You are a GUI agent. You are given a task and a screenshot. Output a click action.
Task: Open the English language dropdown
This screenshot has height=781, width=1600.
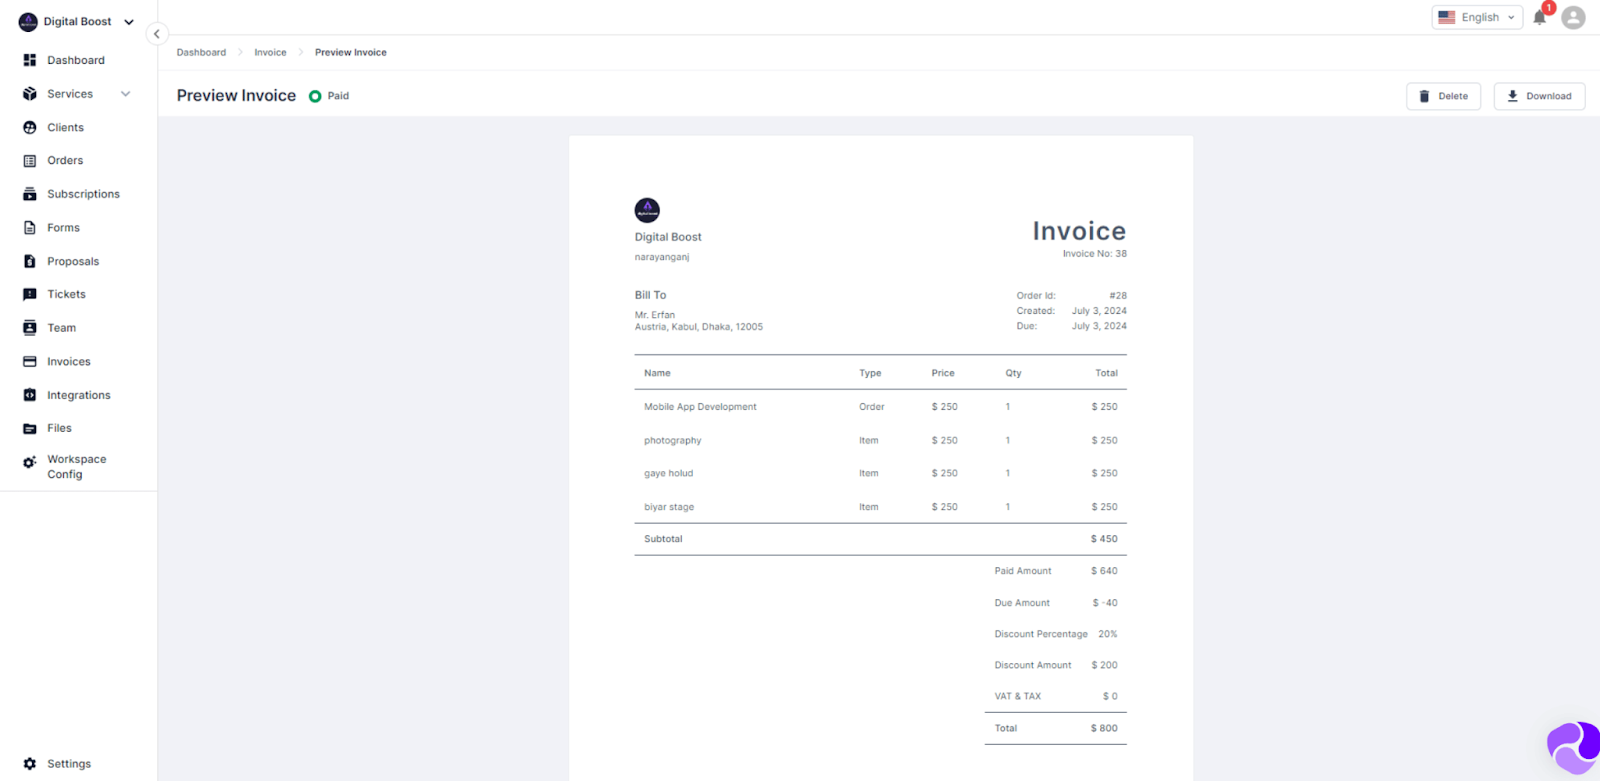coord(1477,17)
